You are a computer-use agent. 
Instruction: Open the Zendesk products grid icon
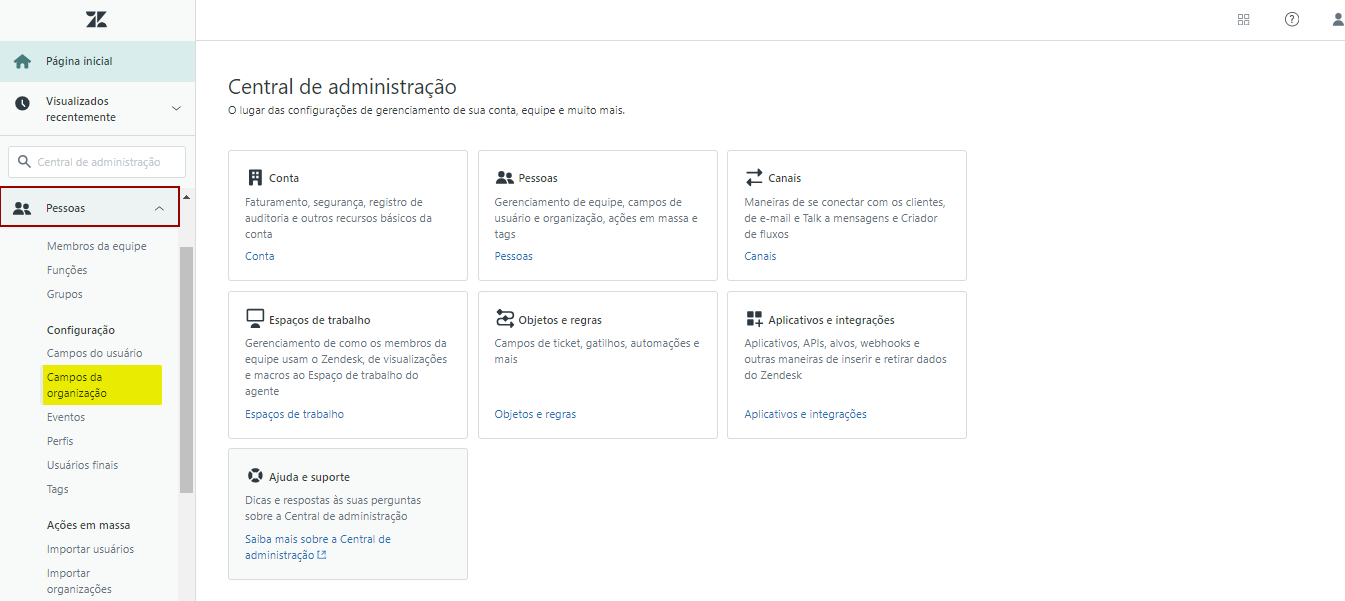point(1244,19)
